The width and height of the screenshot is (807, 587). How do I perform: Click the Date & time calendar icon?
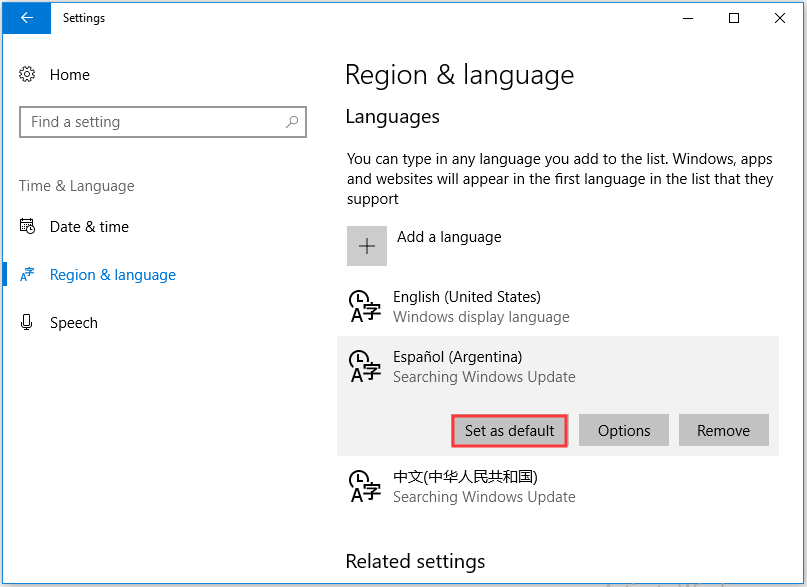click(27, 226)
